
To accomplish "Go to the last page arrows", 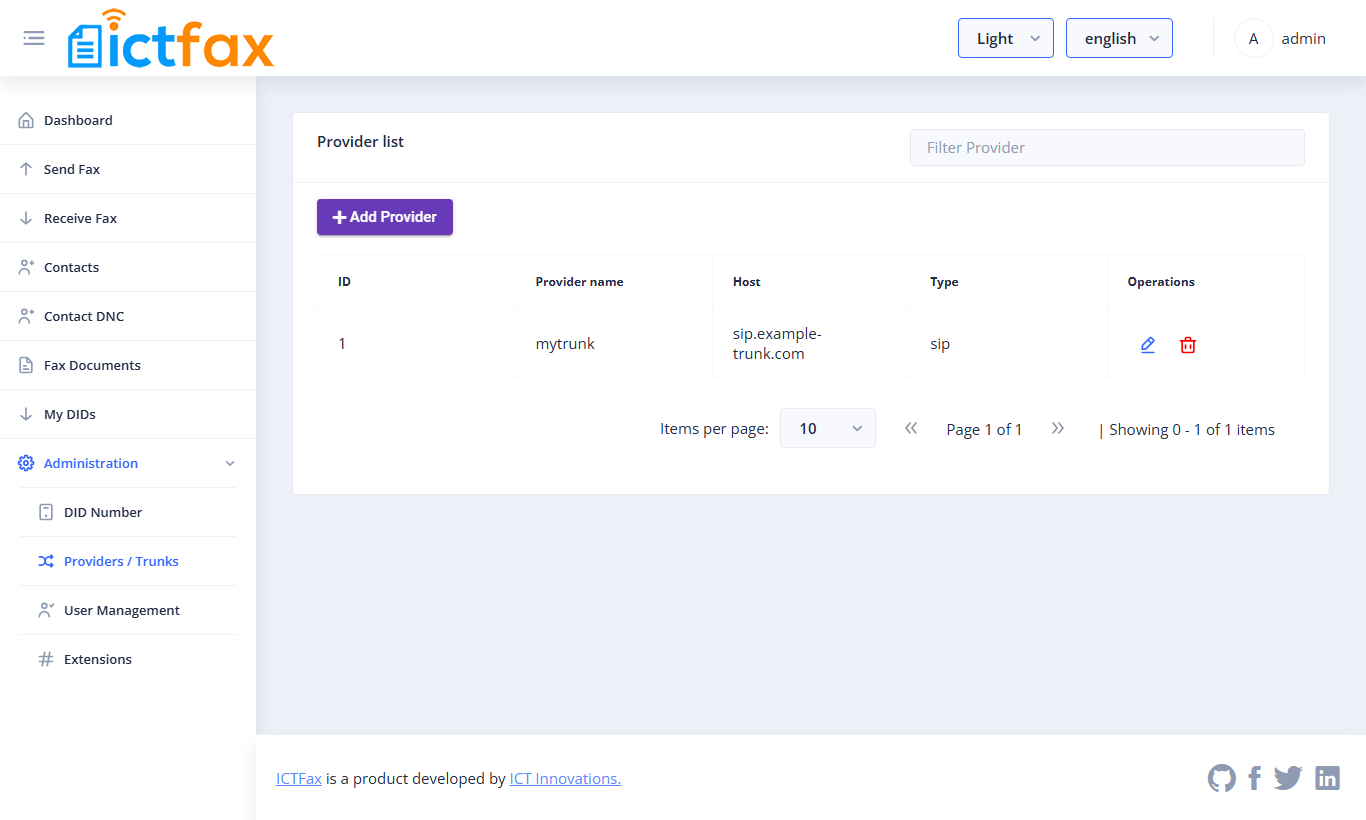I will [x=1058, y=428].
